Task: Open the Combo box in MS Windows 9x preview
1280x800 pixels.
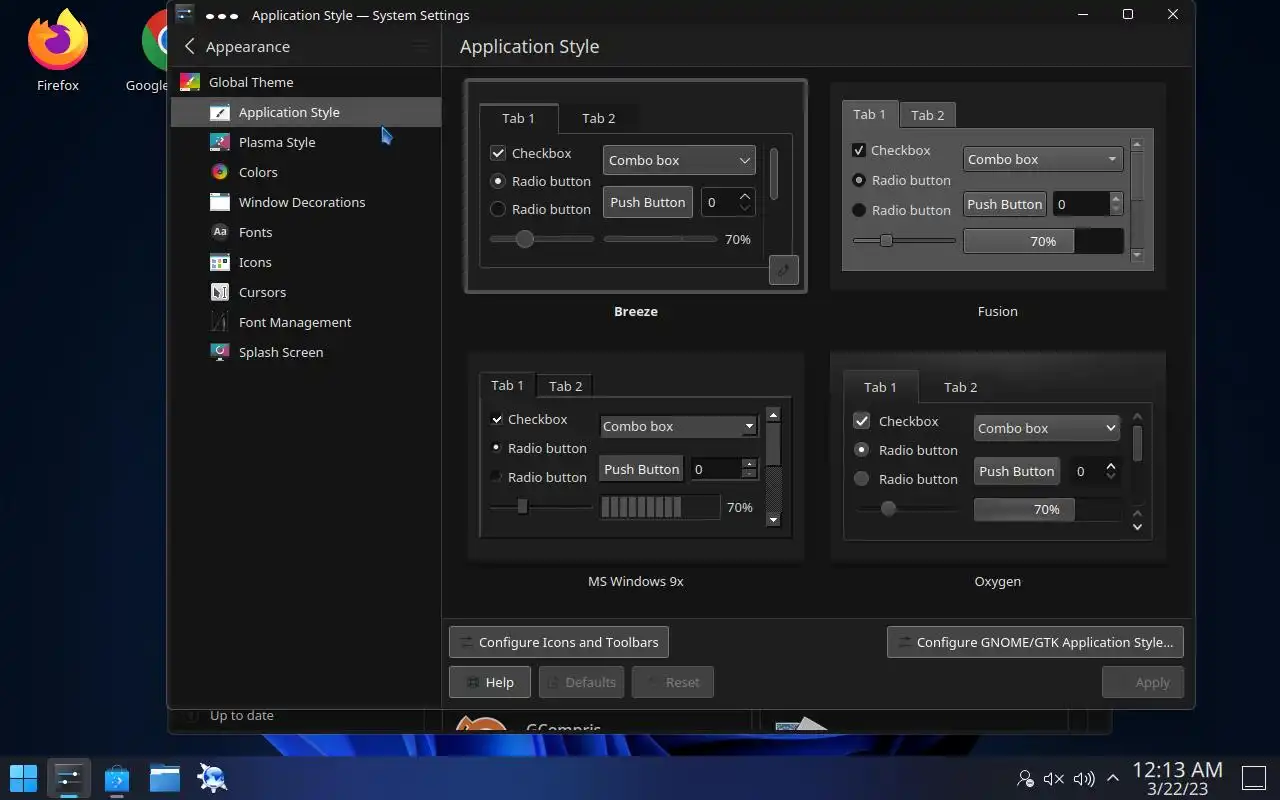Action: tap(679, 426)
